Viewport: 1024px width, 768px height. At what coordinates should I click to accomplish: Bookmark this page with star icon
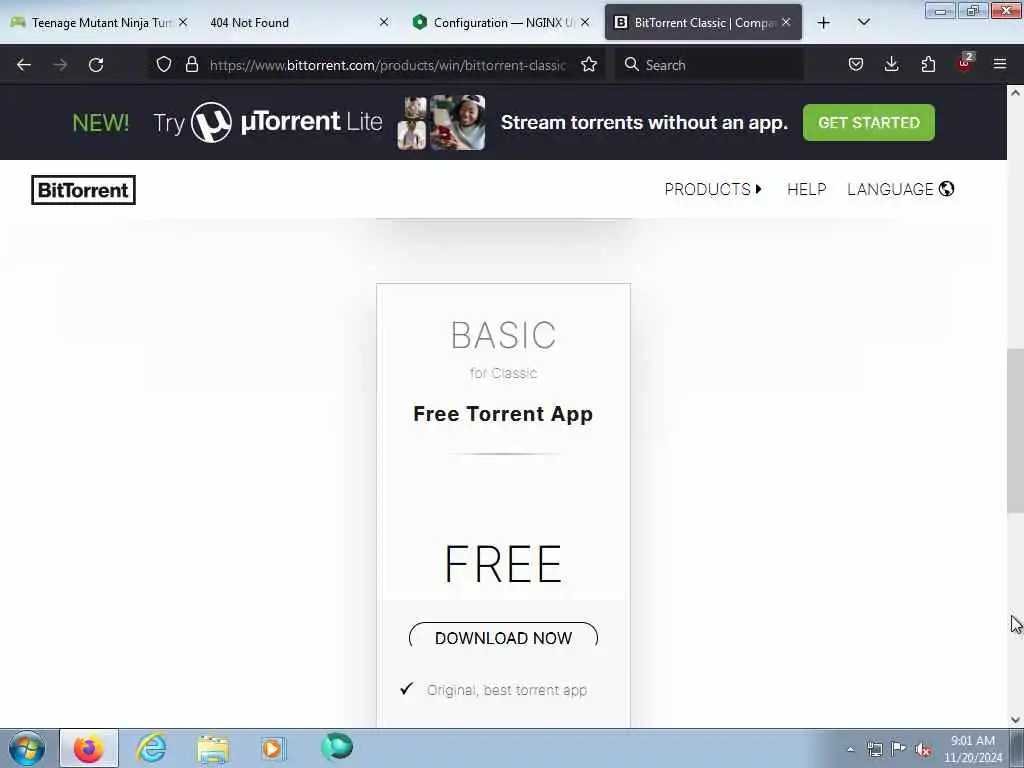point(589,65)
